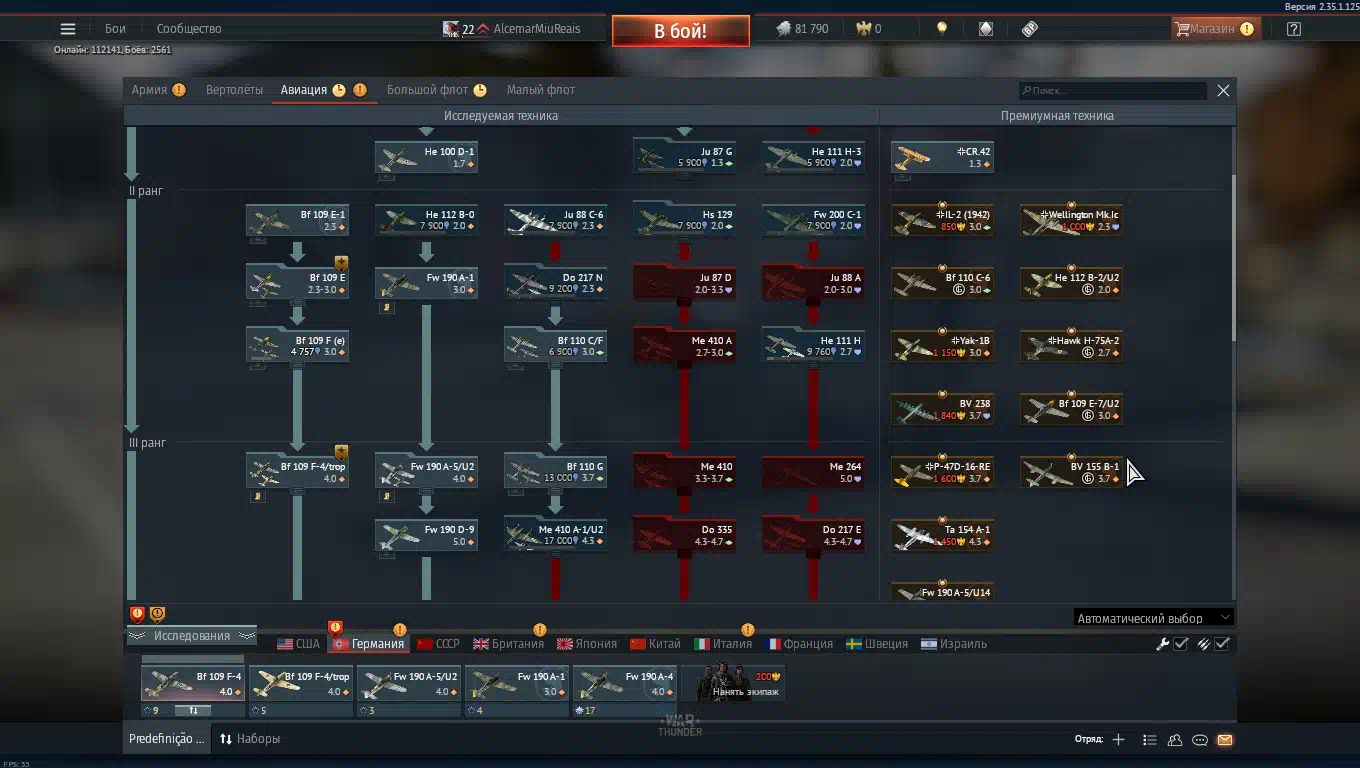Open the diamond-shaped icon in top bar

pyautogui.click(x=986, y=29)
